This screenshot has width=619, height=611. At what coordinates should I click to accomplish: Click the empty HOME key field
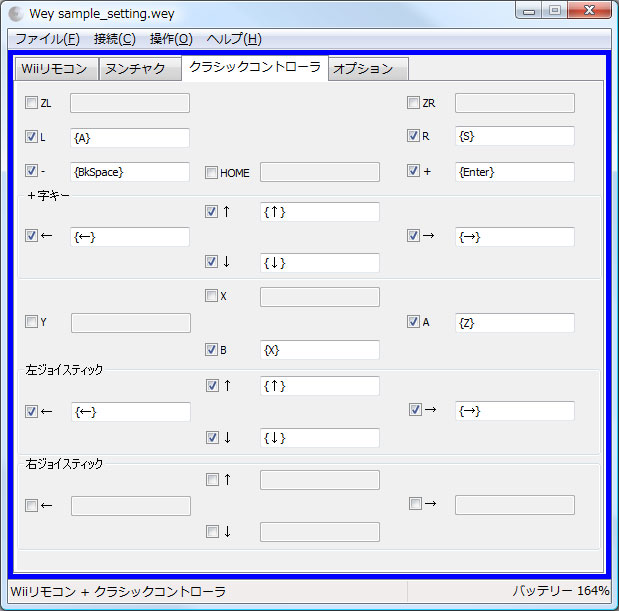pyautogui.click(x=320, y=172)
